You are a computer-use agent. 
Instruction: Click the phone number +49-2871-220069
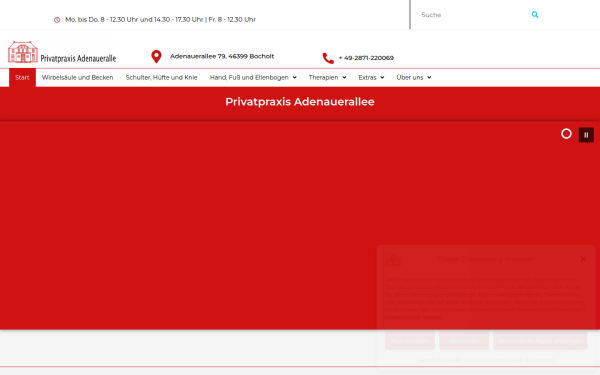pyautogui.click(x=366, y=58)
